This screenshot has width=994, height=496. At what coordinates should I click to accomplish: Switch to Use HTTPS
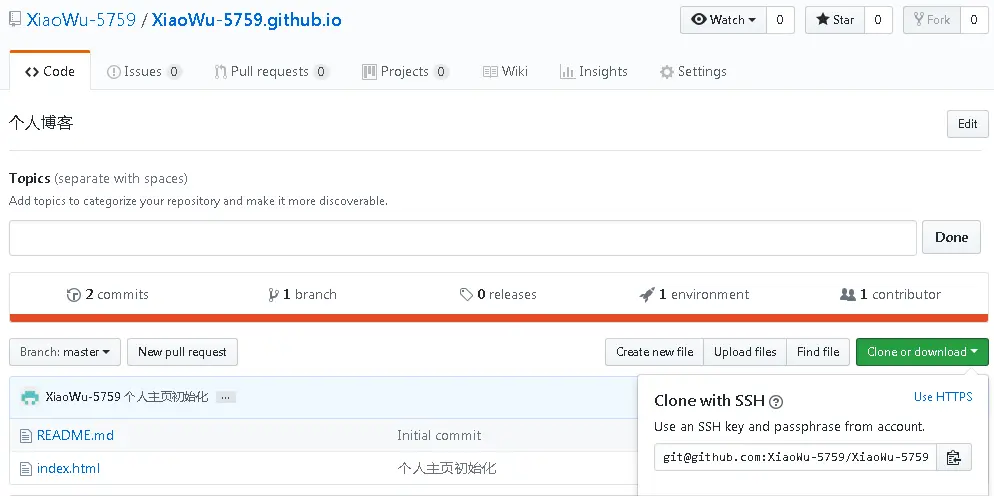pos(943,397)
